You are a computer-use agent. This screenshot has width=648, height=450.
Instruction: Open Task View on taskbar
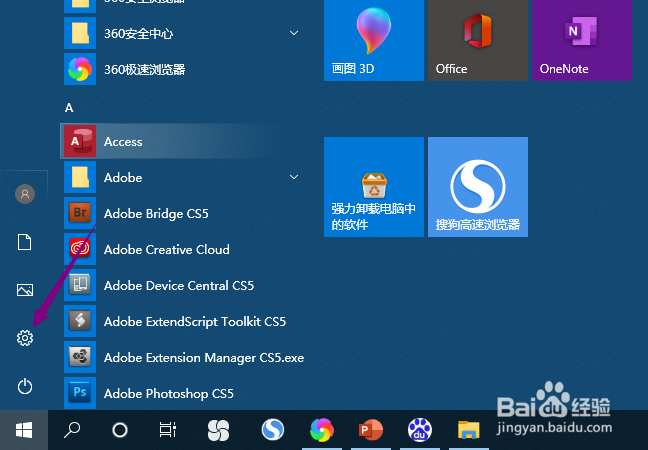pyautogui.click(x=168, y=430)
